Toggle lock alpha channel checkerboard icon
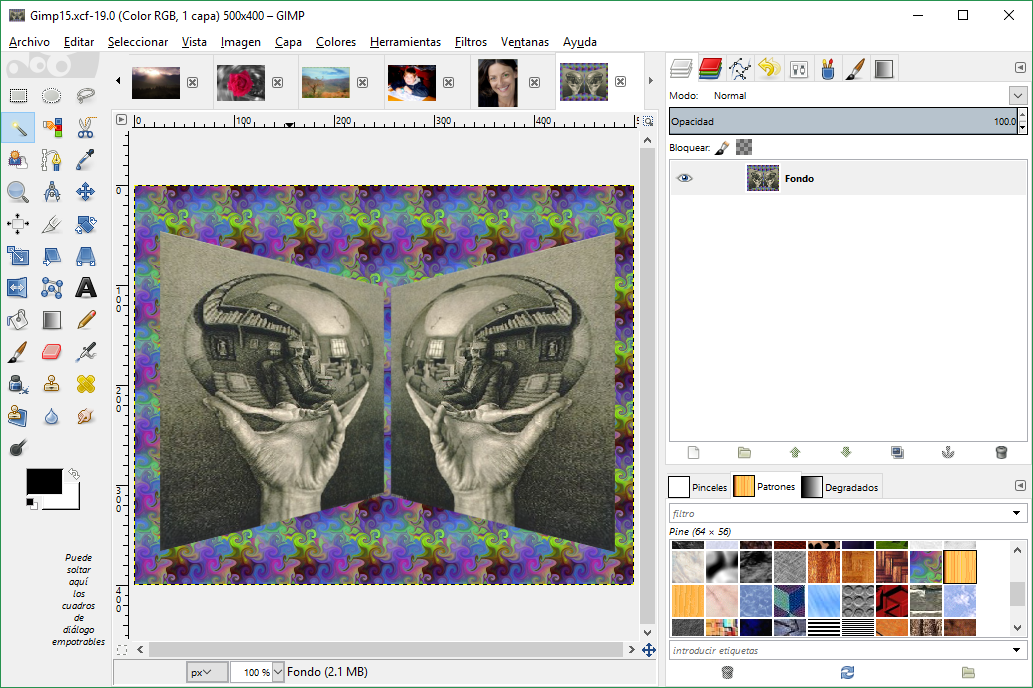This screenshot has height=688, width=1033. coord(744,148)
